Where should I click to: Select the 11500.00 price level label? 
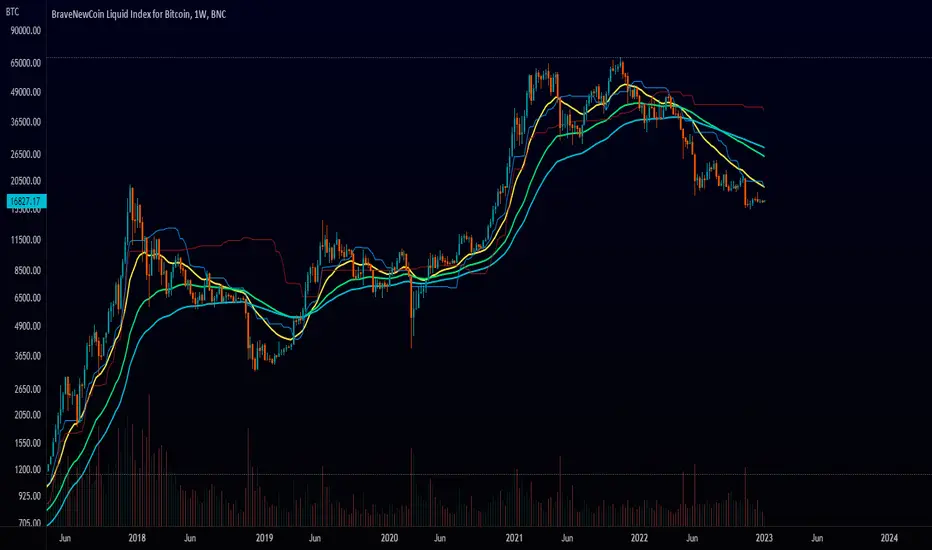tap(26, 240)
